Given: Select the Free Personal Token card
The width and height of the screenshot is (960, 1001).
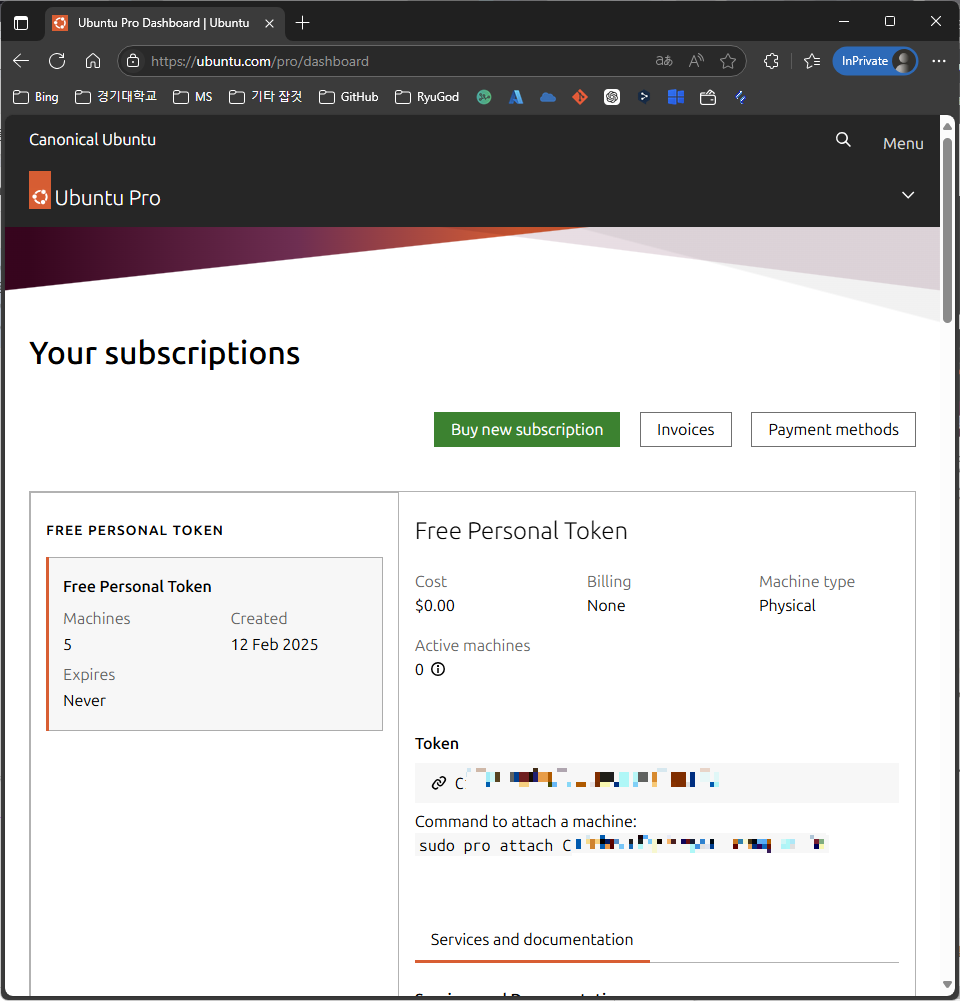Looking at the screenshot, I should pos(215,644).
